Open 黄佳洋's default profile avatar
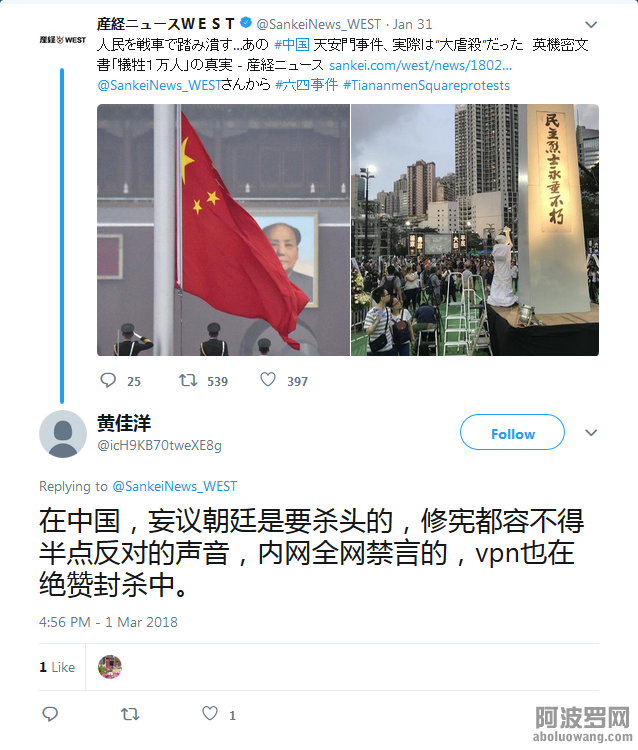The width and height of the screenshot is (638, 750). [x=63, y=434]
